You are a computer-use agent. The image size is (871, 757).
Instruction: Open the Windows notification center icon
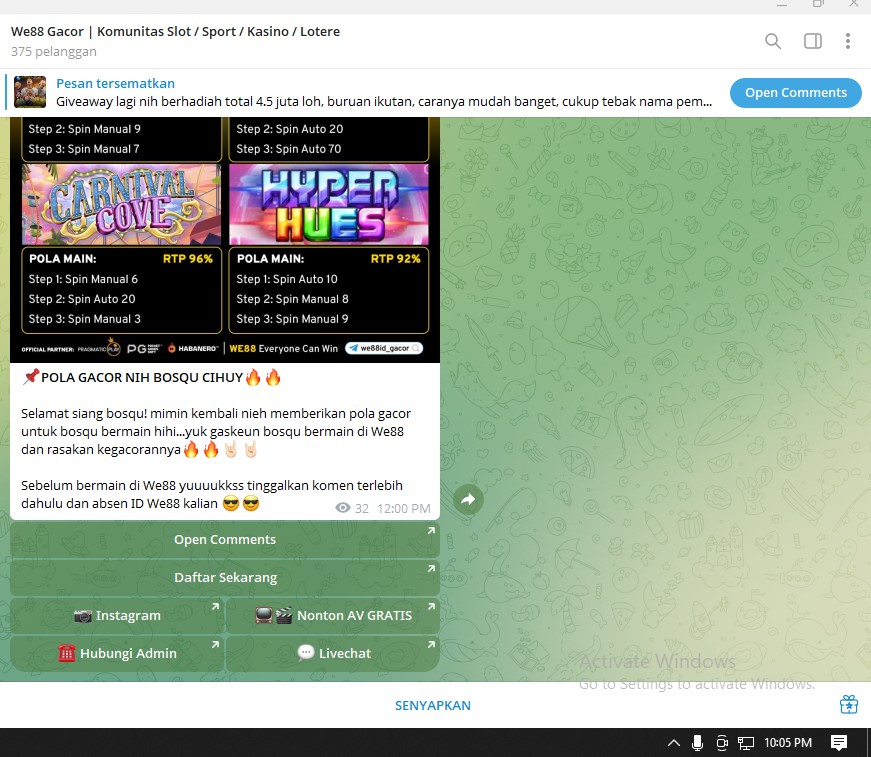point(839,742)
